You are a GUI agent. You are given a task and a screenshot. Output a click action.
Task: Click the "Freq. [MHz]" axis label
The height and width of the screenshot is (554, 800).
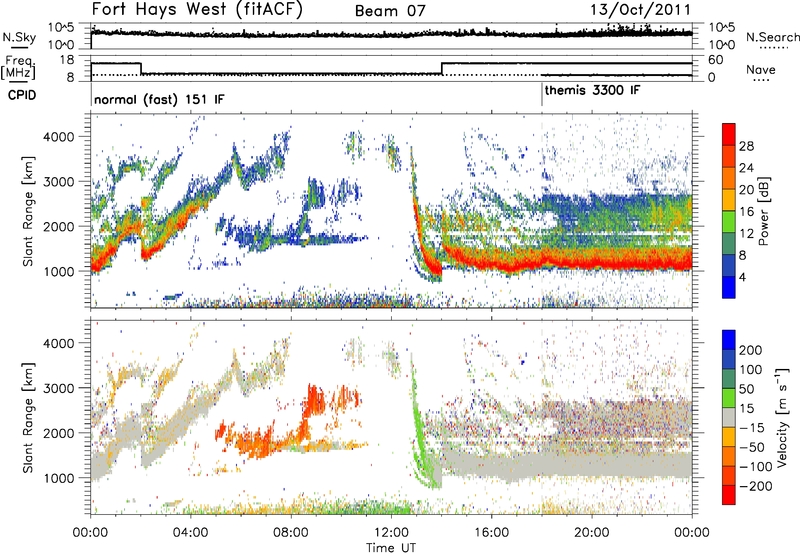tap(18, 68)
